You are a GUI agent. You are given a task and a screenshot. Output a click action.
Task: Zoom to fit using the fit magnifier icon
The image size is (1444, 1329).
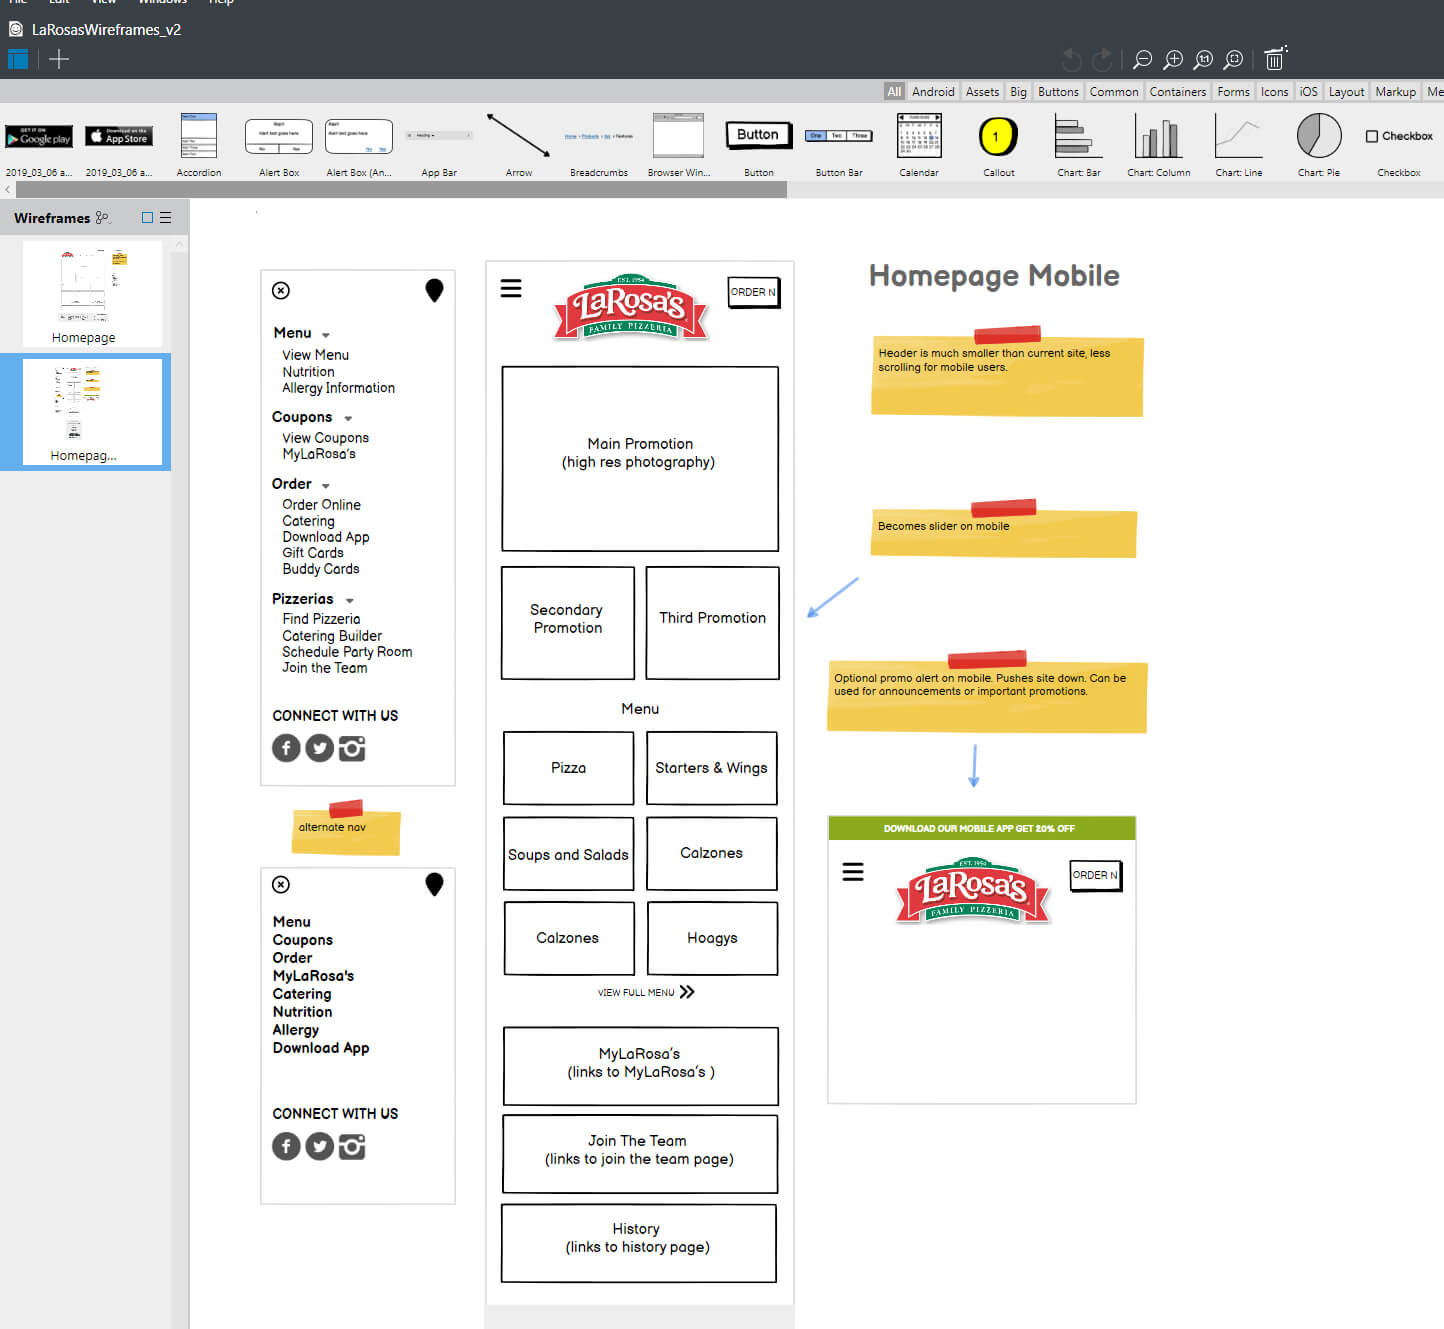tap(1233, 59)
